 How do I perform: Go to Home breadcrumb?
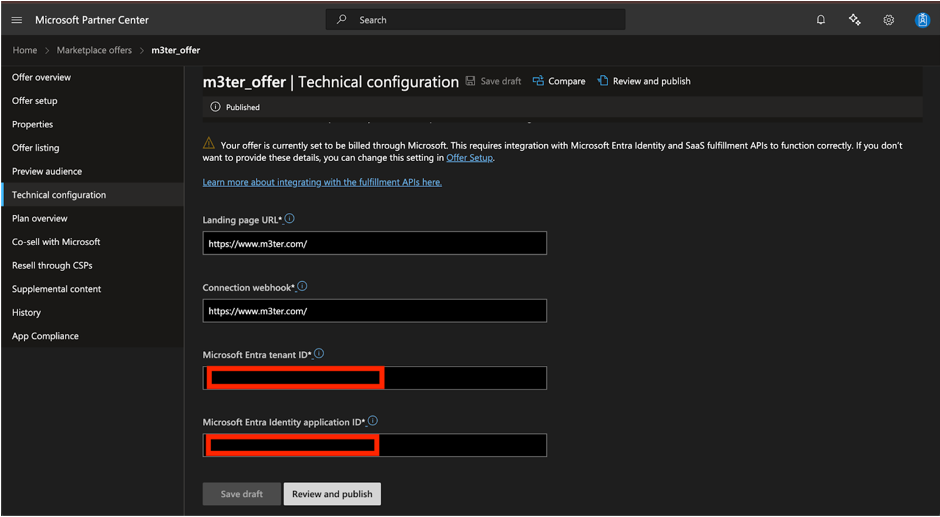click(x=25, y=50)
